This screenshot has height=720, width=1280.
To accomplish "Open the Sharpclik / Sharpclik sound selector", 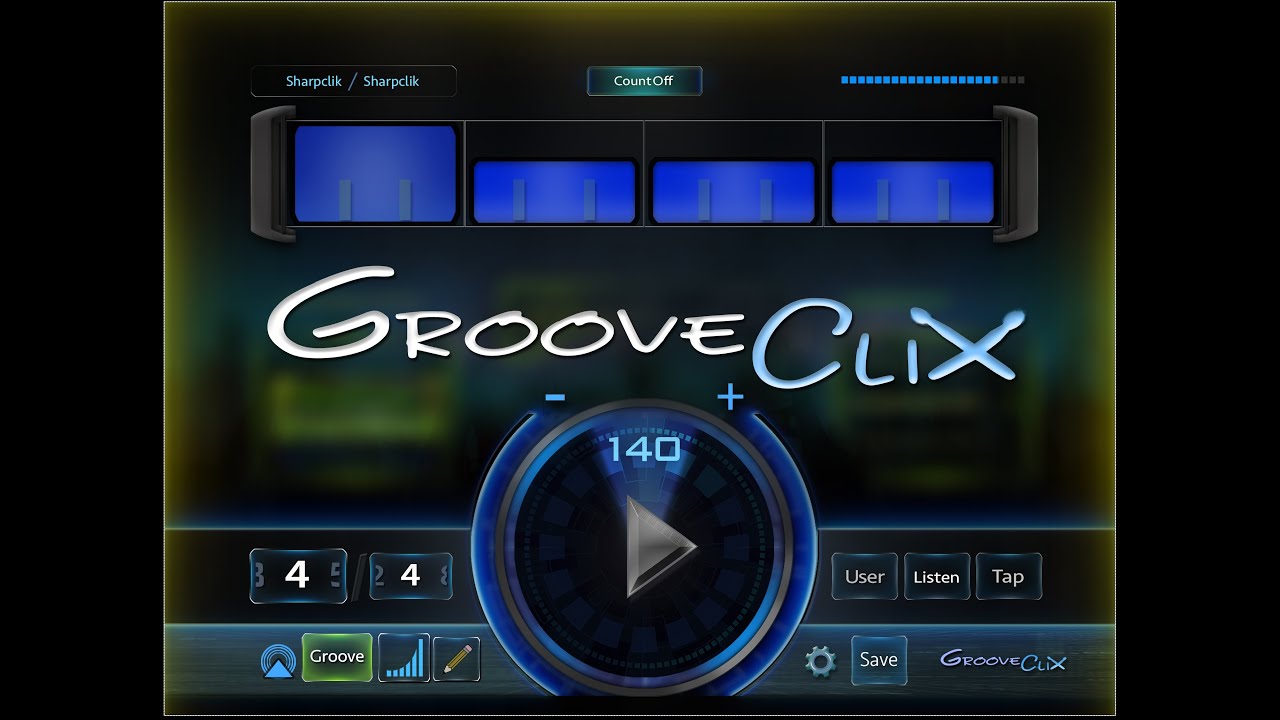I will [x=353, y=81].
